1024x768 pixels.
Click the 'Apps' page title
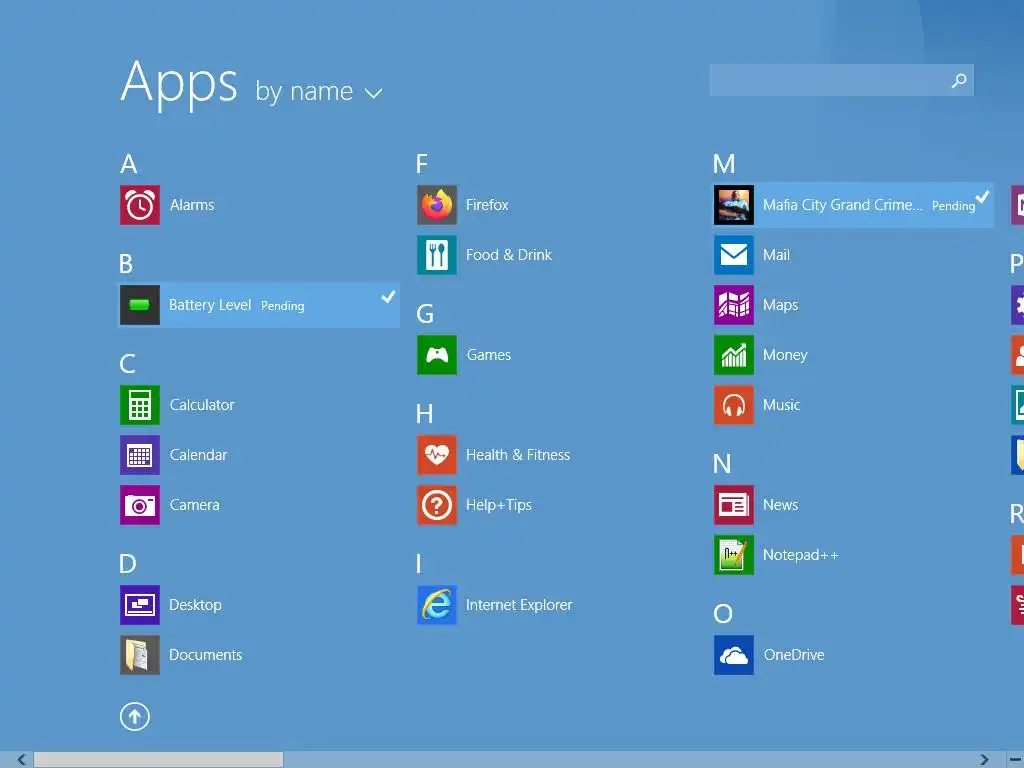click(179, 85)
